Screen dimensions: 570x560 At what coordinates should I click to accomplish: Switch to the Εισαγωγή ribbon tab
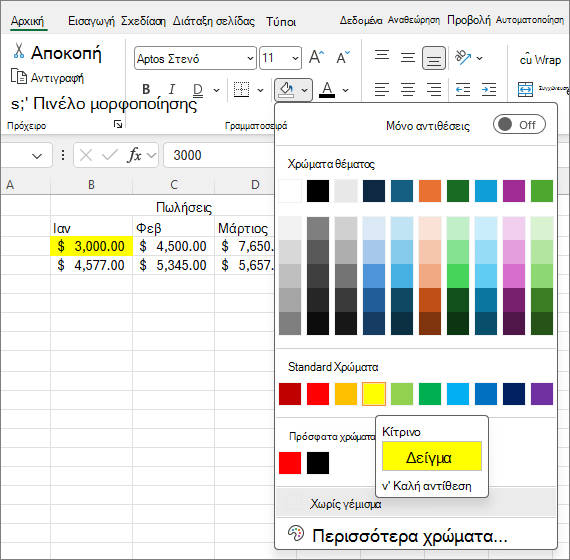click(x=91, y=21)
